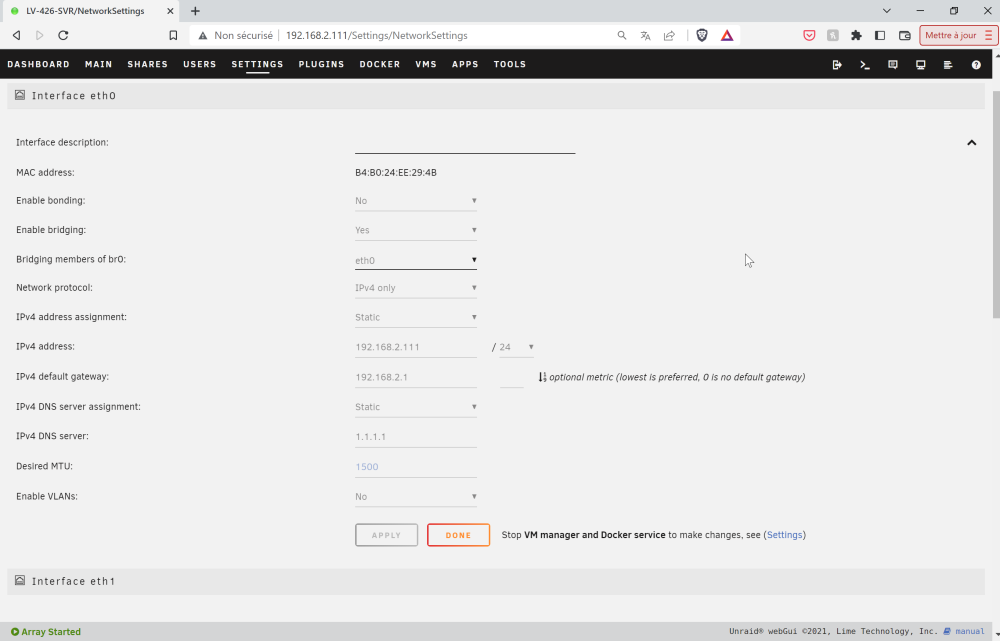Go to the Dashboard menu
Viewport: 1000px width, 641px height.
38,64
